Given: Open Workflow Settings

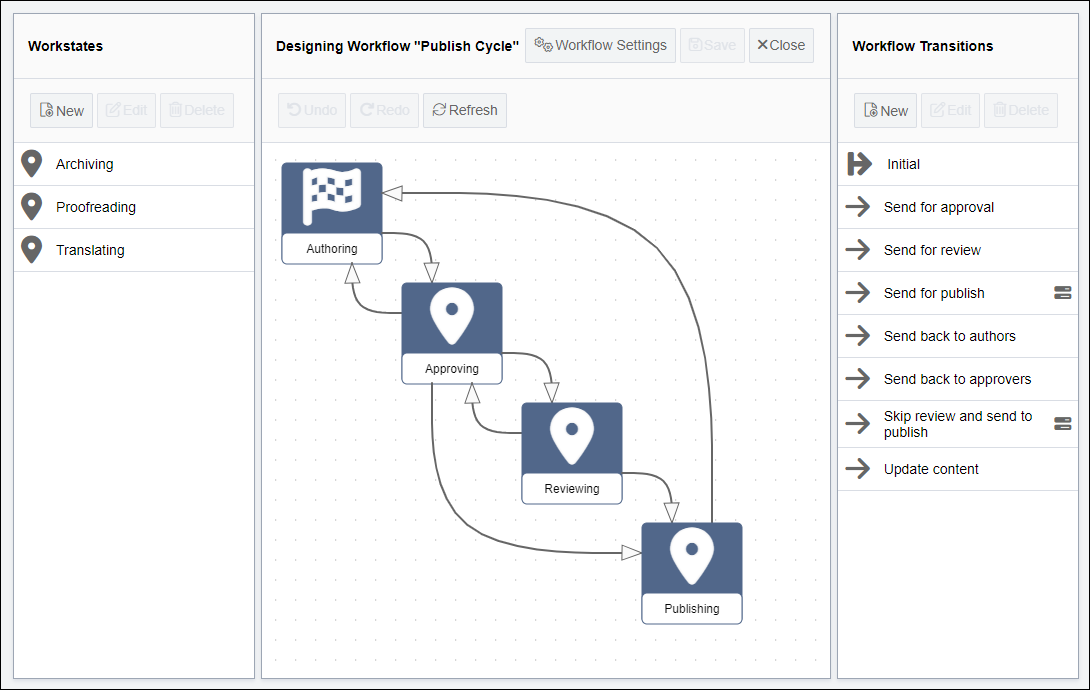Looking at the screenshot, I should point(601,45).
